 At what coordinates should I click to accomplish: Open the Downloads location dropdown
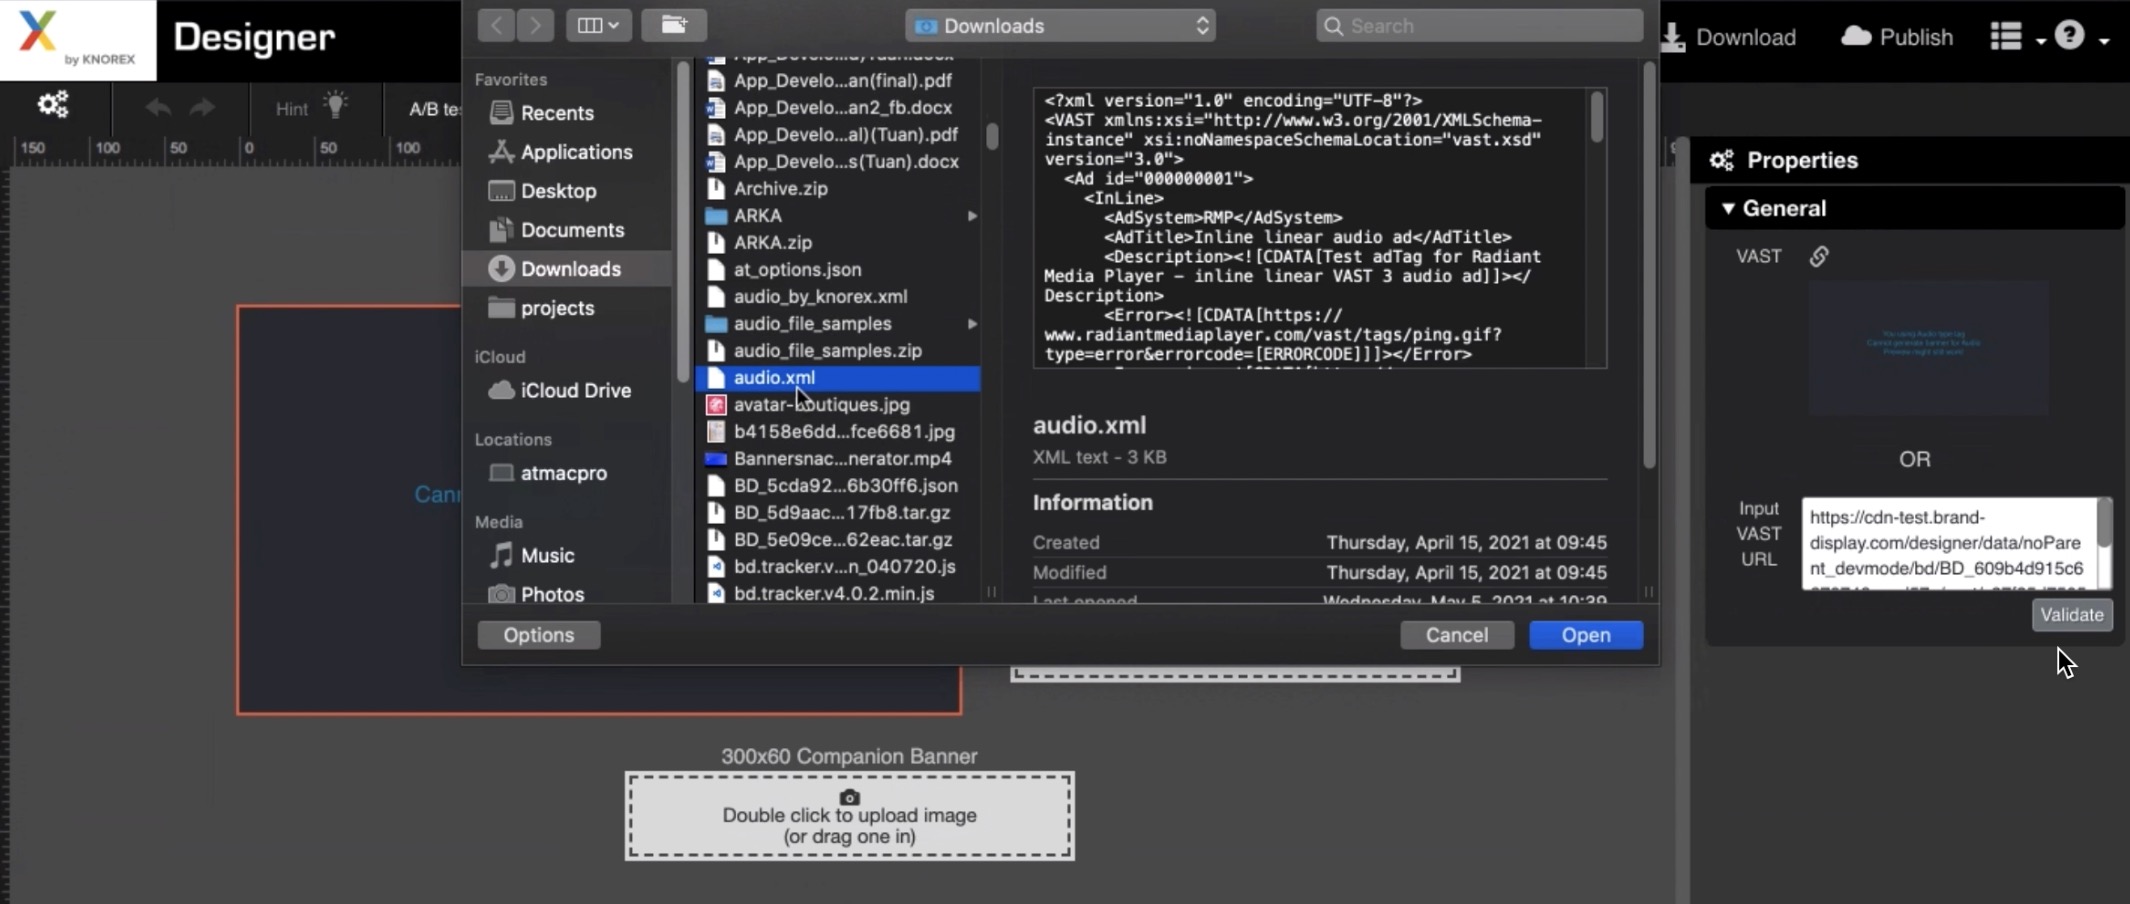tap(1060, 26)
